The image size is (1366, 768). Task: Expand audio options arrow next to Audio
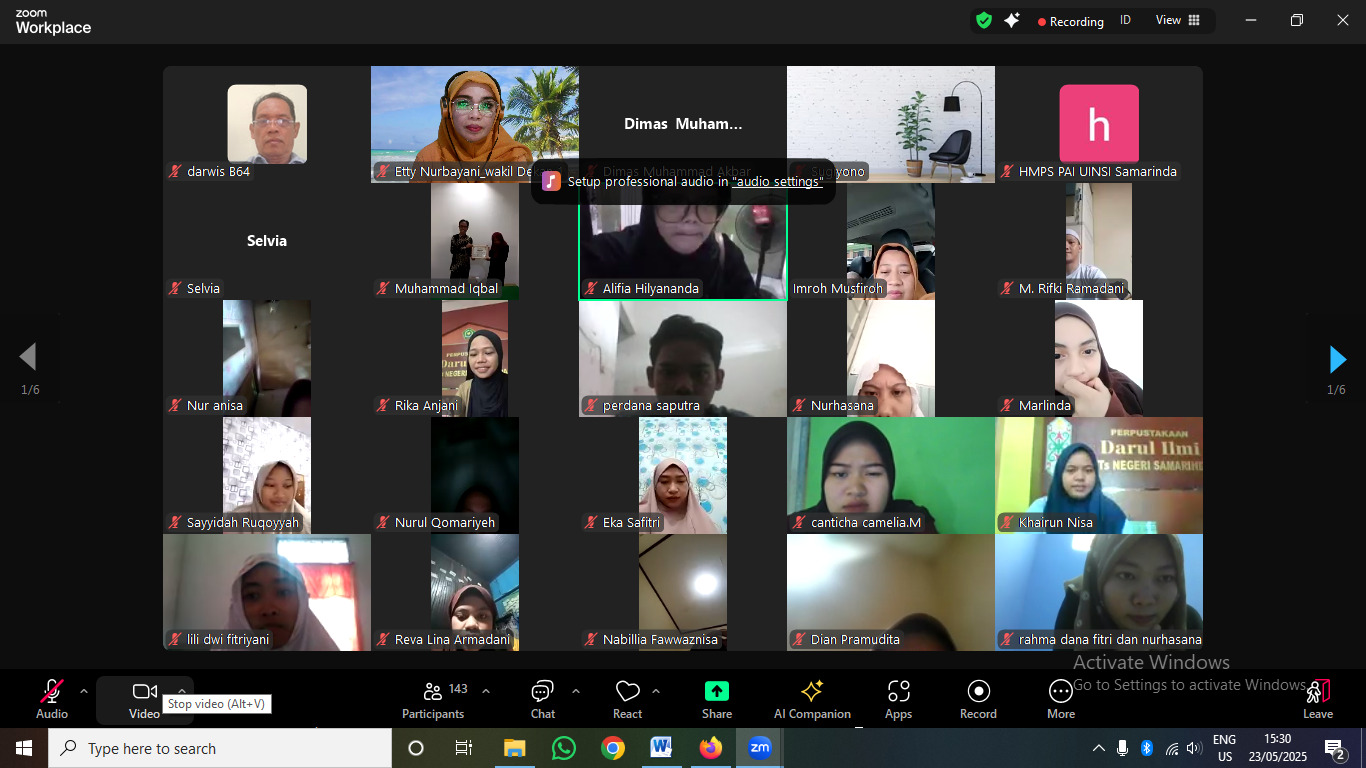coord(84,691)
